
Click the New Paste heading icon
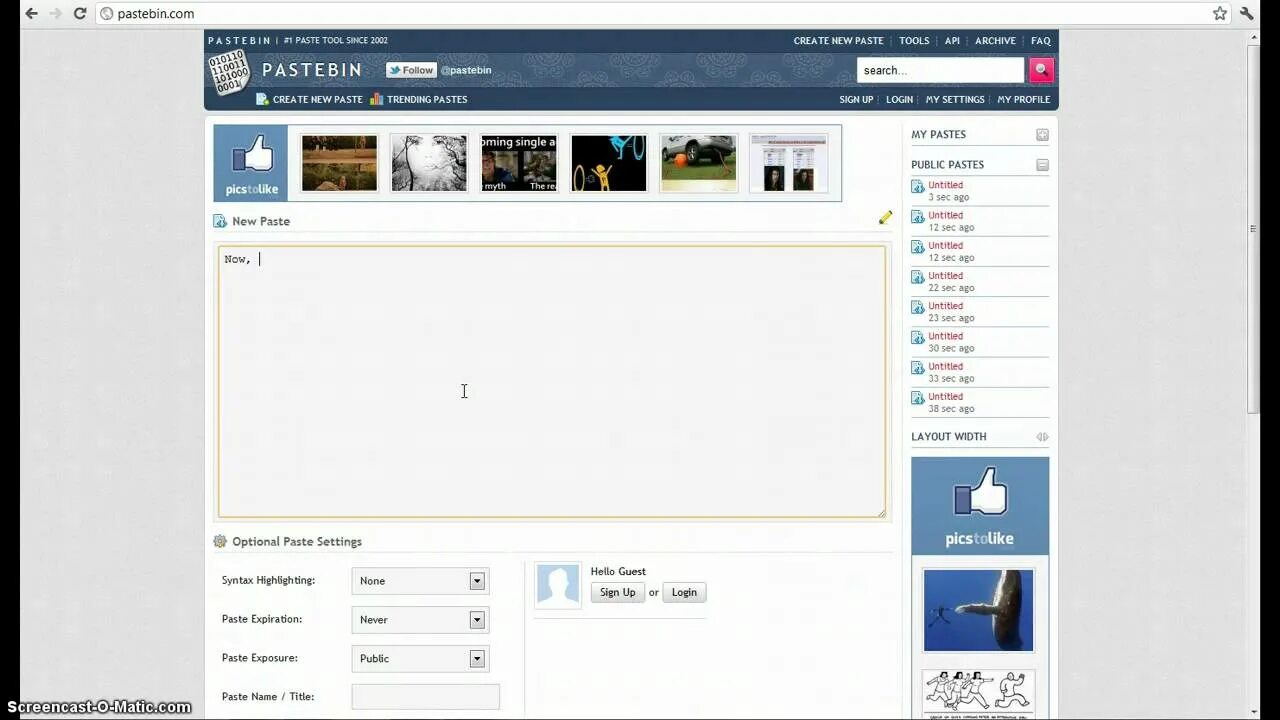[220, 221]
